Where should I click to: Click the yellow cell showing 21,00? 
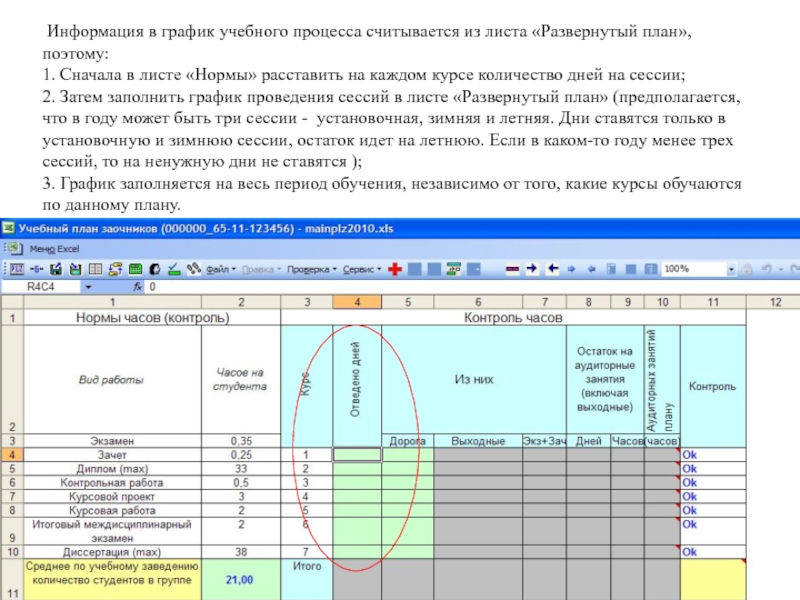(x=239, y=579)
